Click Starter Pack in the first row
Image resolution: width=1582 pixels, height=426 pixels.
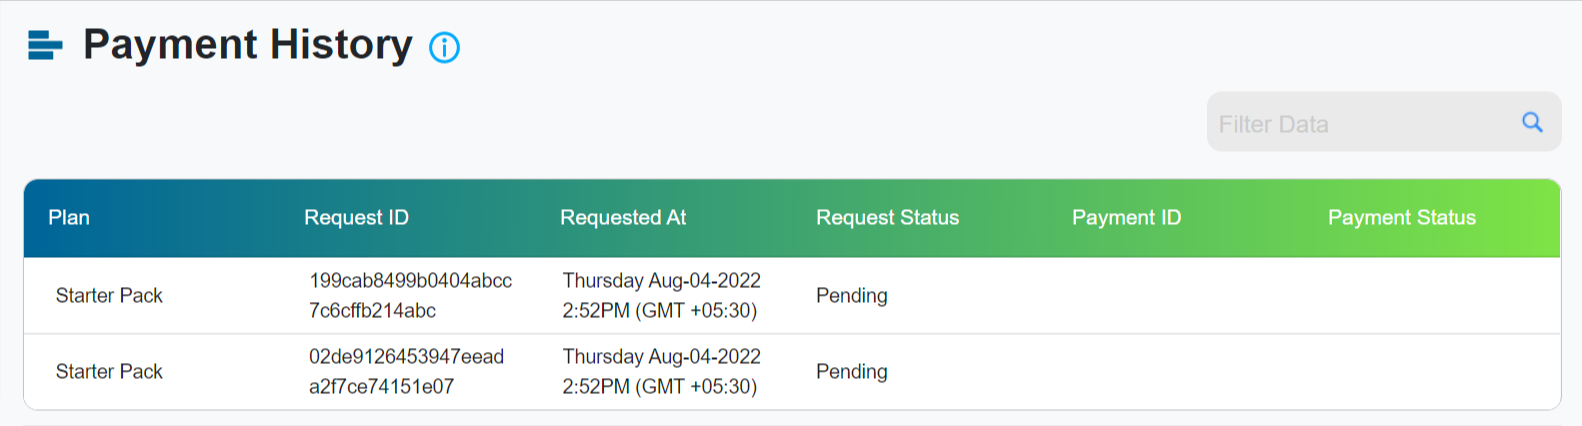point(109,295)
